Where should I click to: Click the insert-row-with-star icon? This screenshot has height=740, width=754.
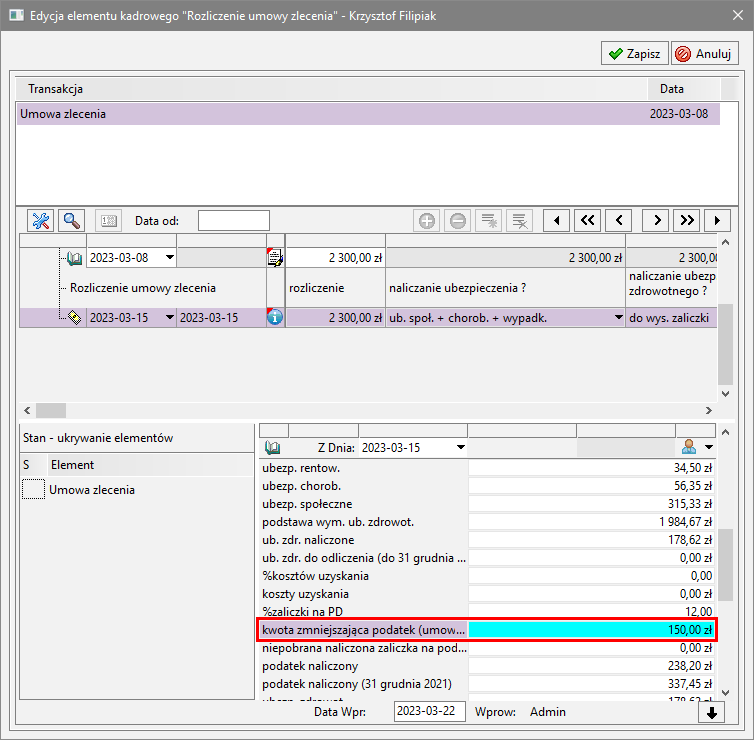(489, 221)
